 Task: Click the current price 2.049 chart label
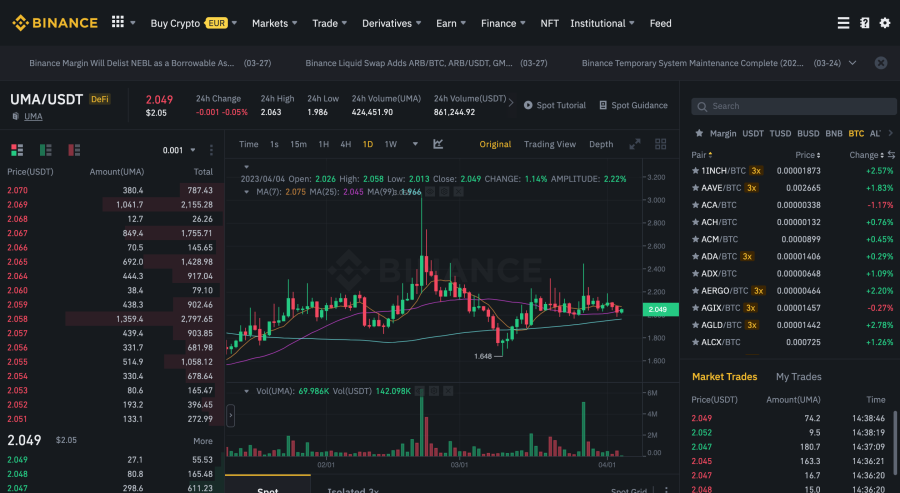661,309
